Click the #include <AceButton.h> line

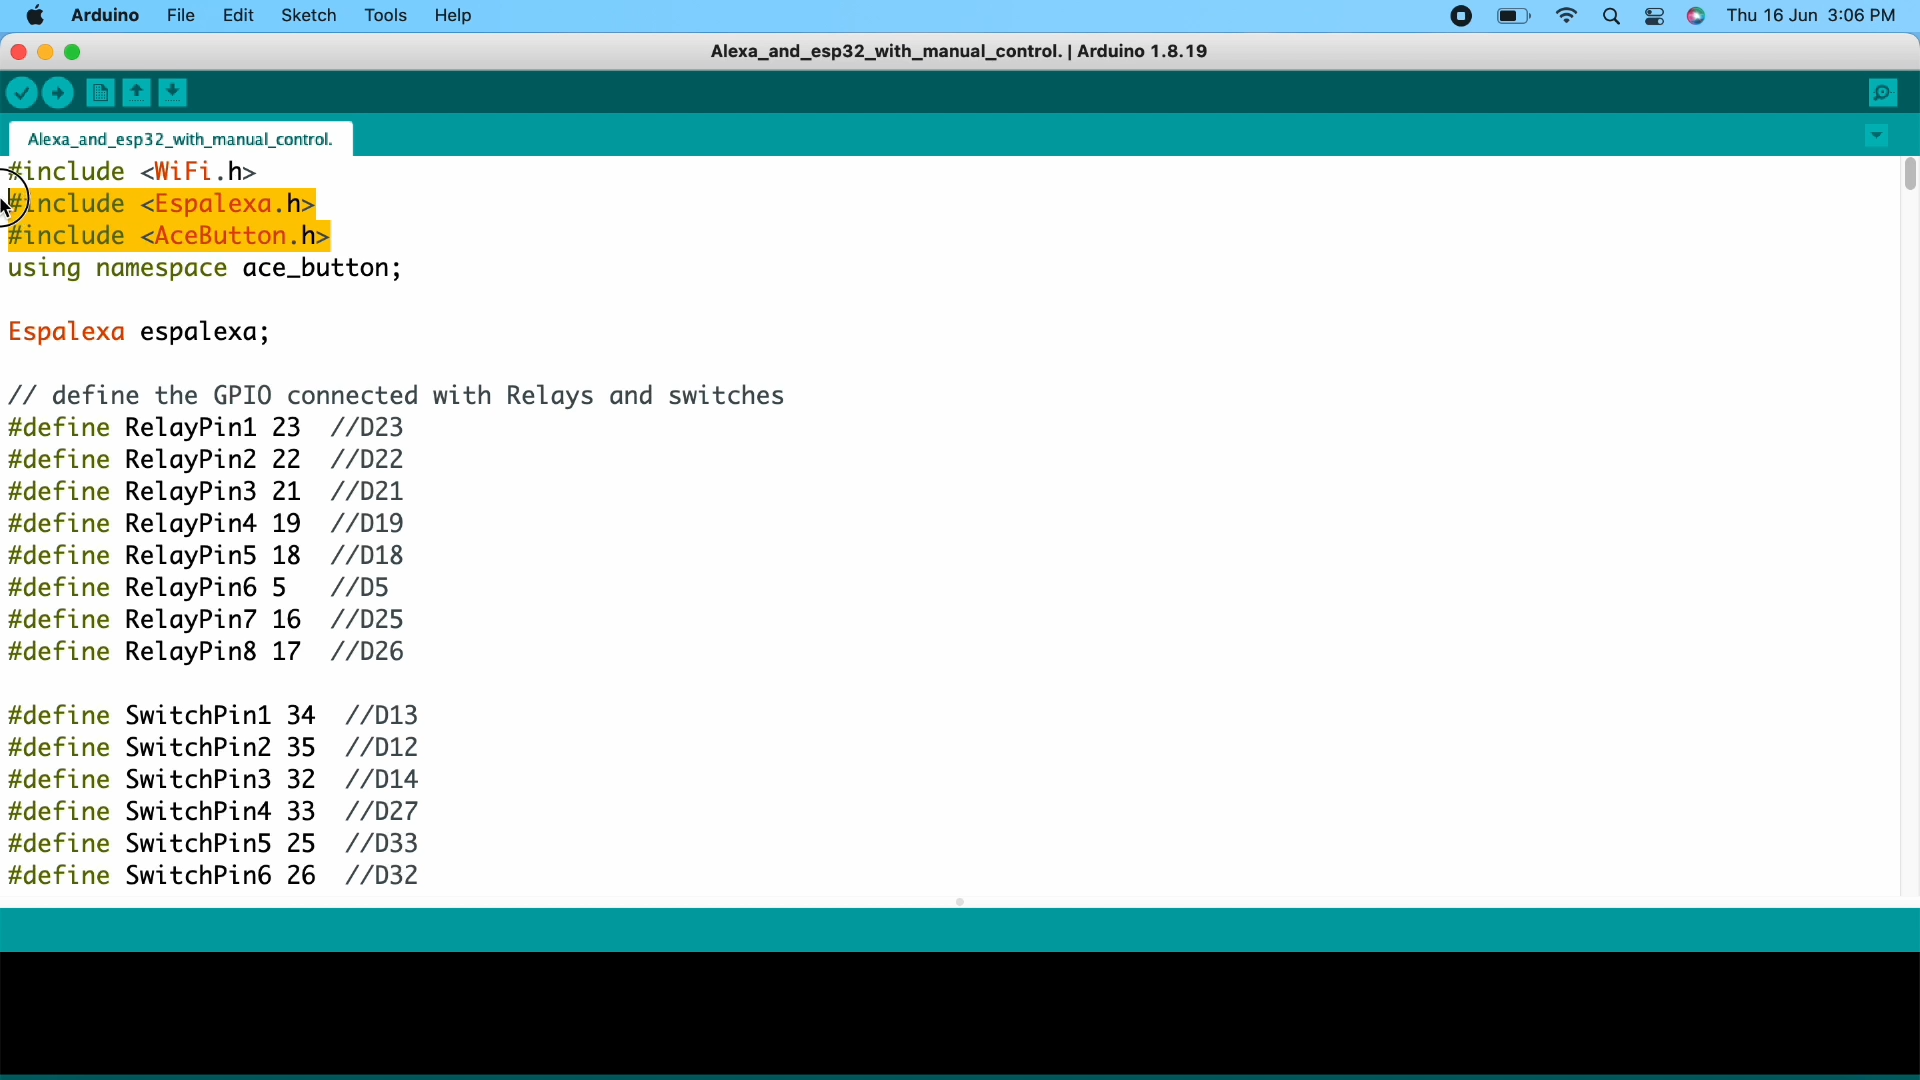tap(169, 237)
